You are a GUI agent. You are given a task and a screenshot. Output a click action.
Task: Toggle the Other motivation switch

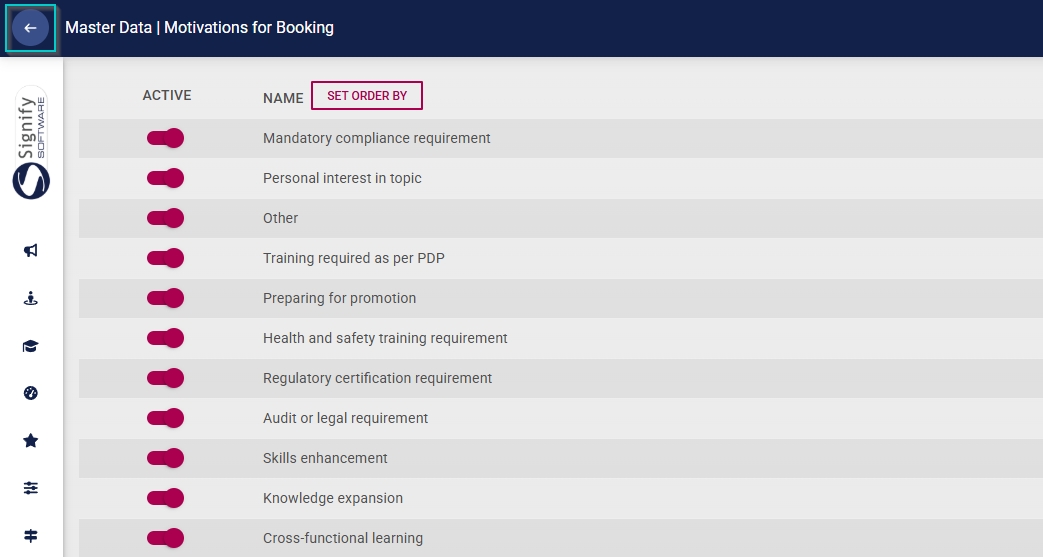166,218
